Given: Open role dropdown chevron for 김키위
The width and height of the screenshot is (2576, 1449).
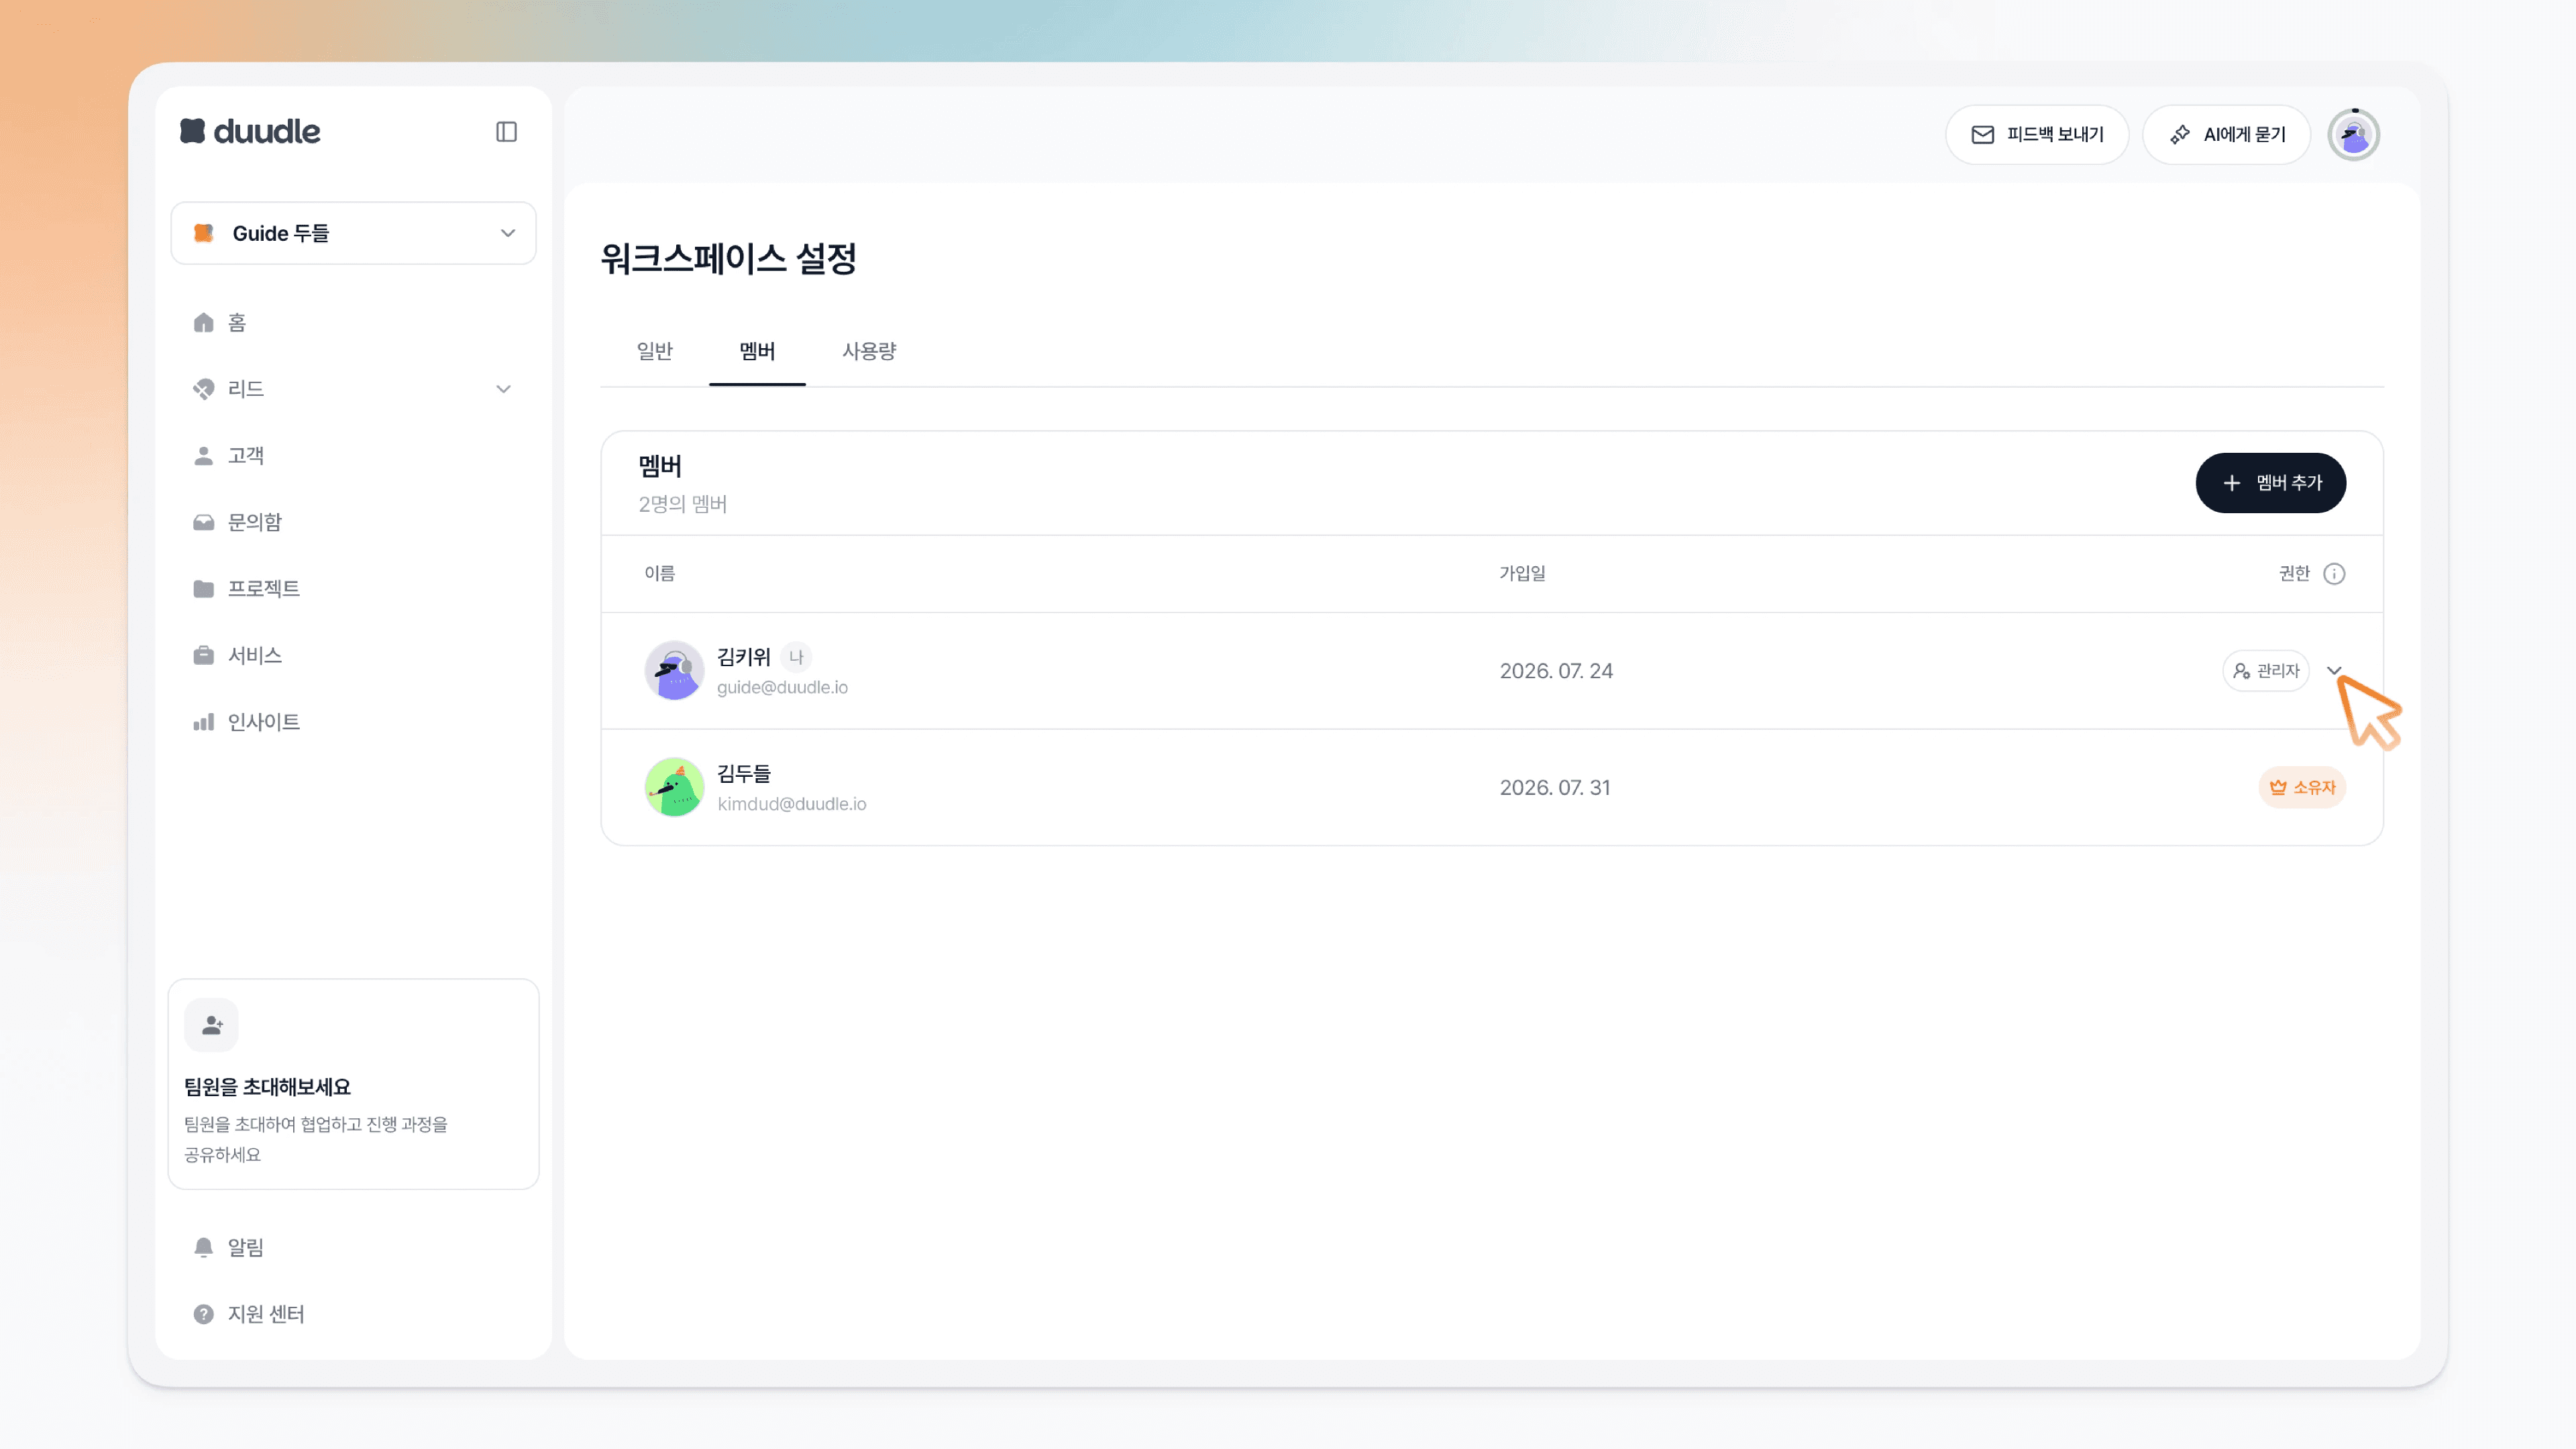Looking at the screenshot, I should [x=2334, y=671].
